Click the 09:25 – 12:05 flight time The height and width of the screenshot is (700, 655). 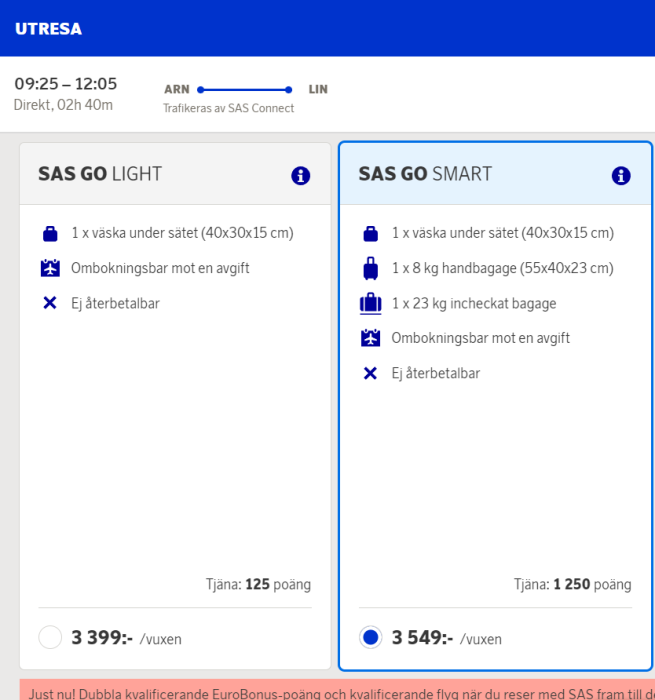coord(65,84)
